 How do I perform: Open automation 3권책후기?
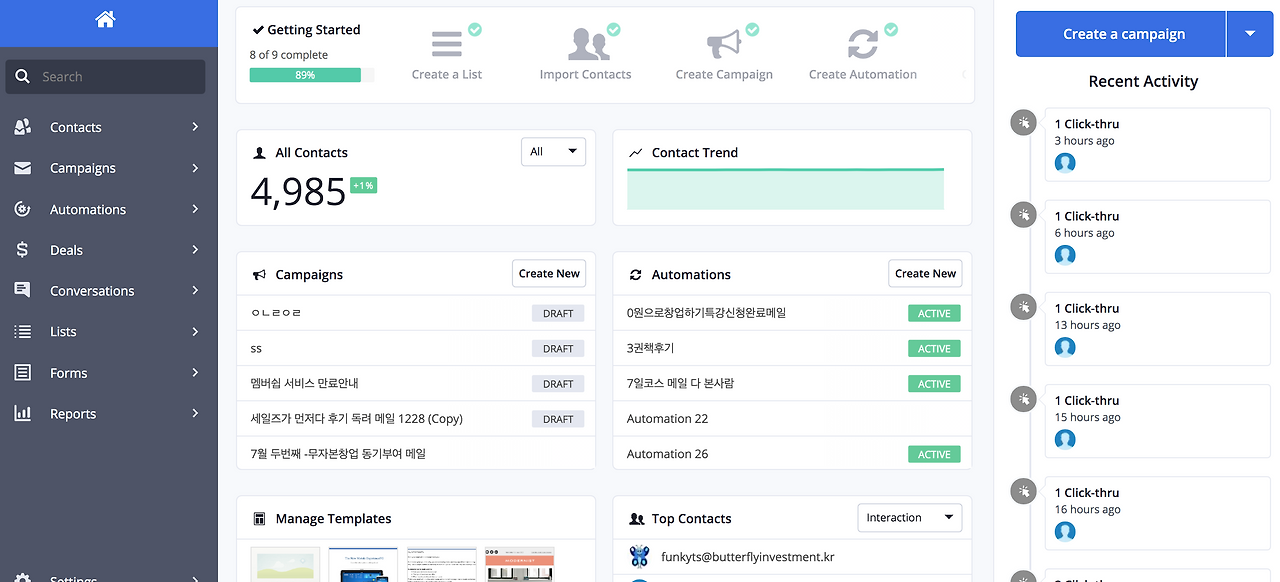pos(650,348)
